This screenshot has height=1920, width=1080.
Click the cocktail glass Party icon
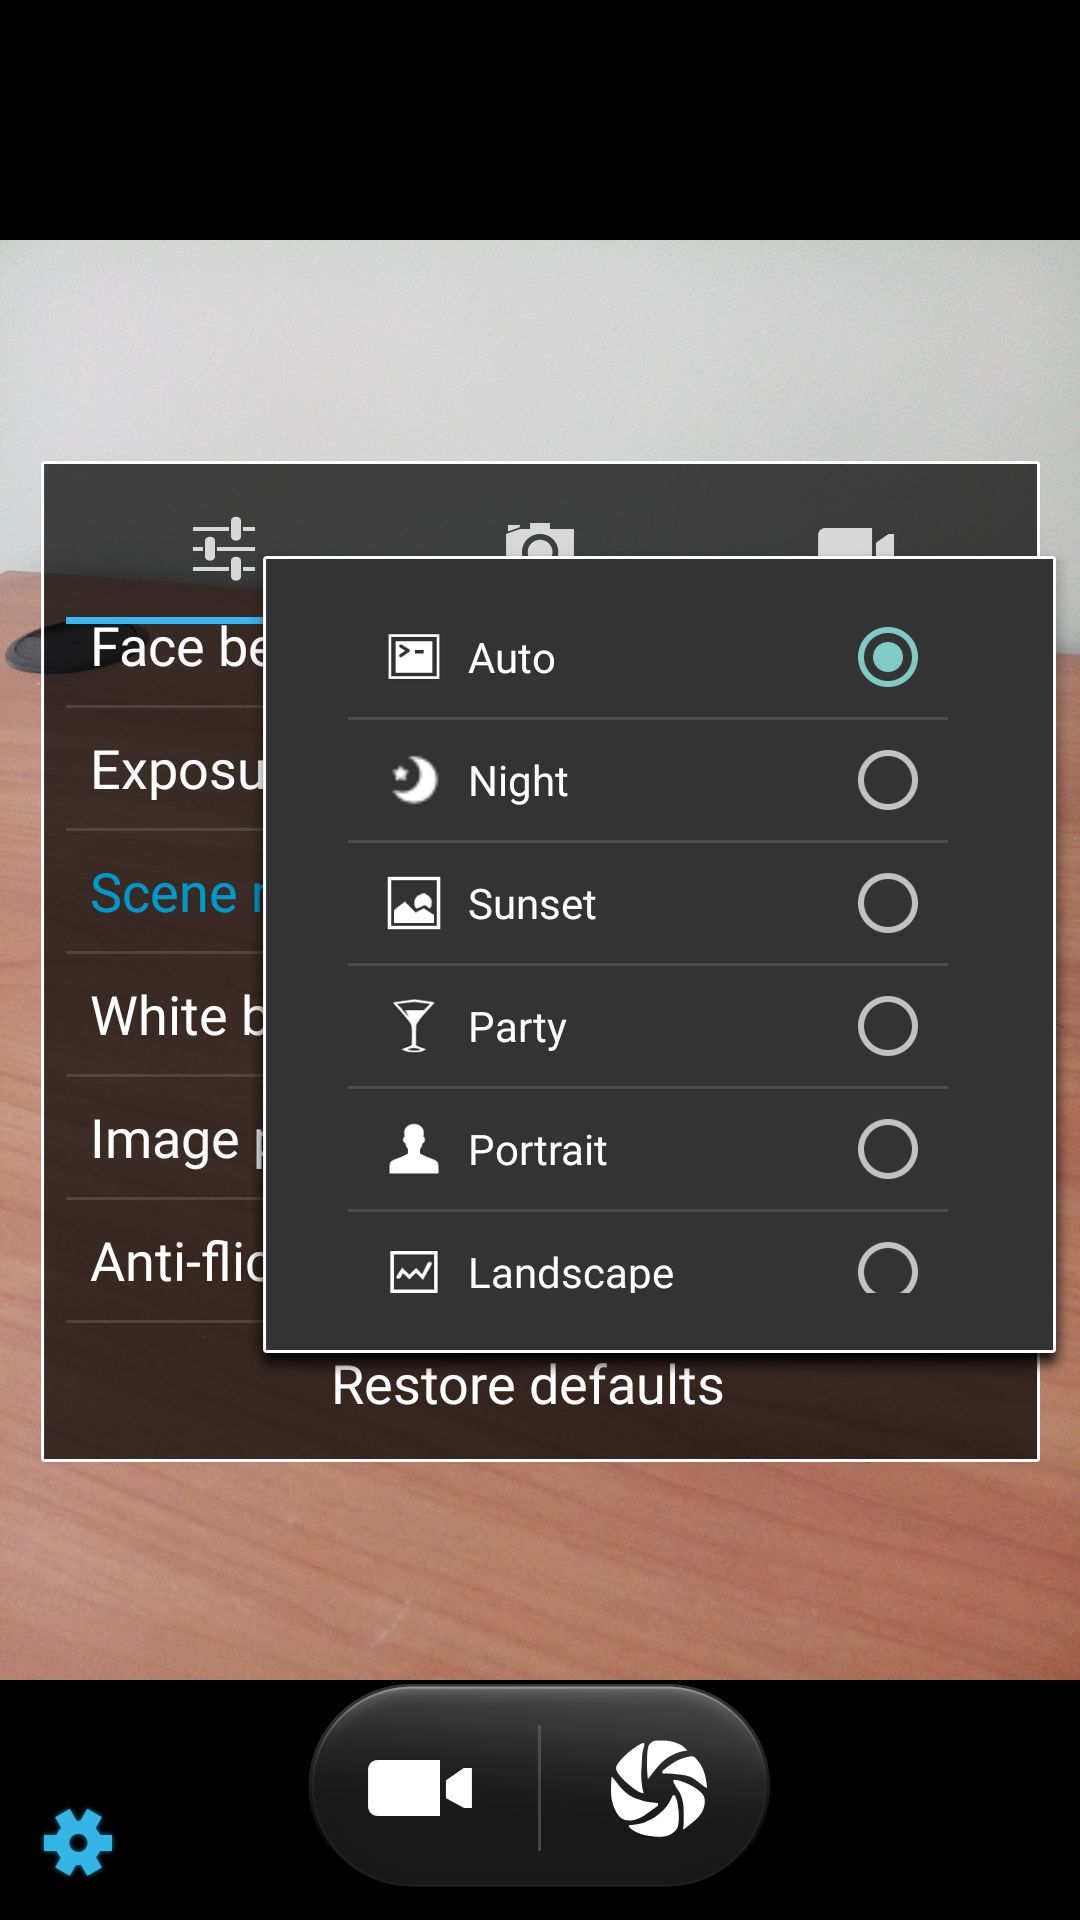coord(414,1026)
